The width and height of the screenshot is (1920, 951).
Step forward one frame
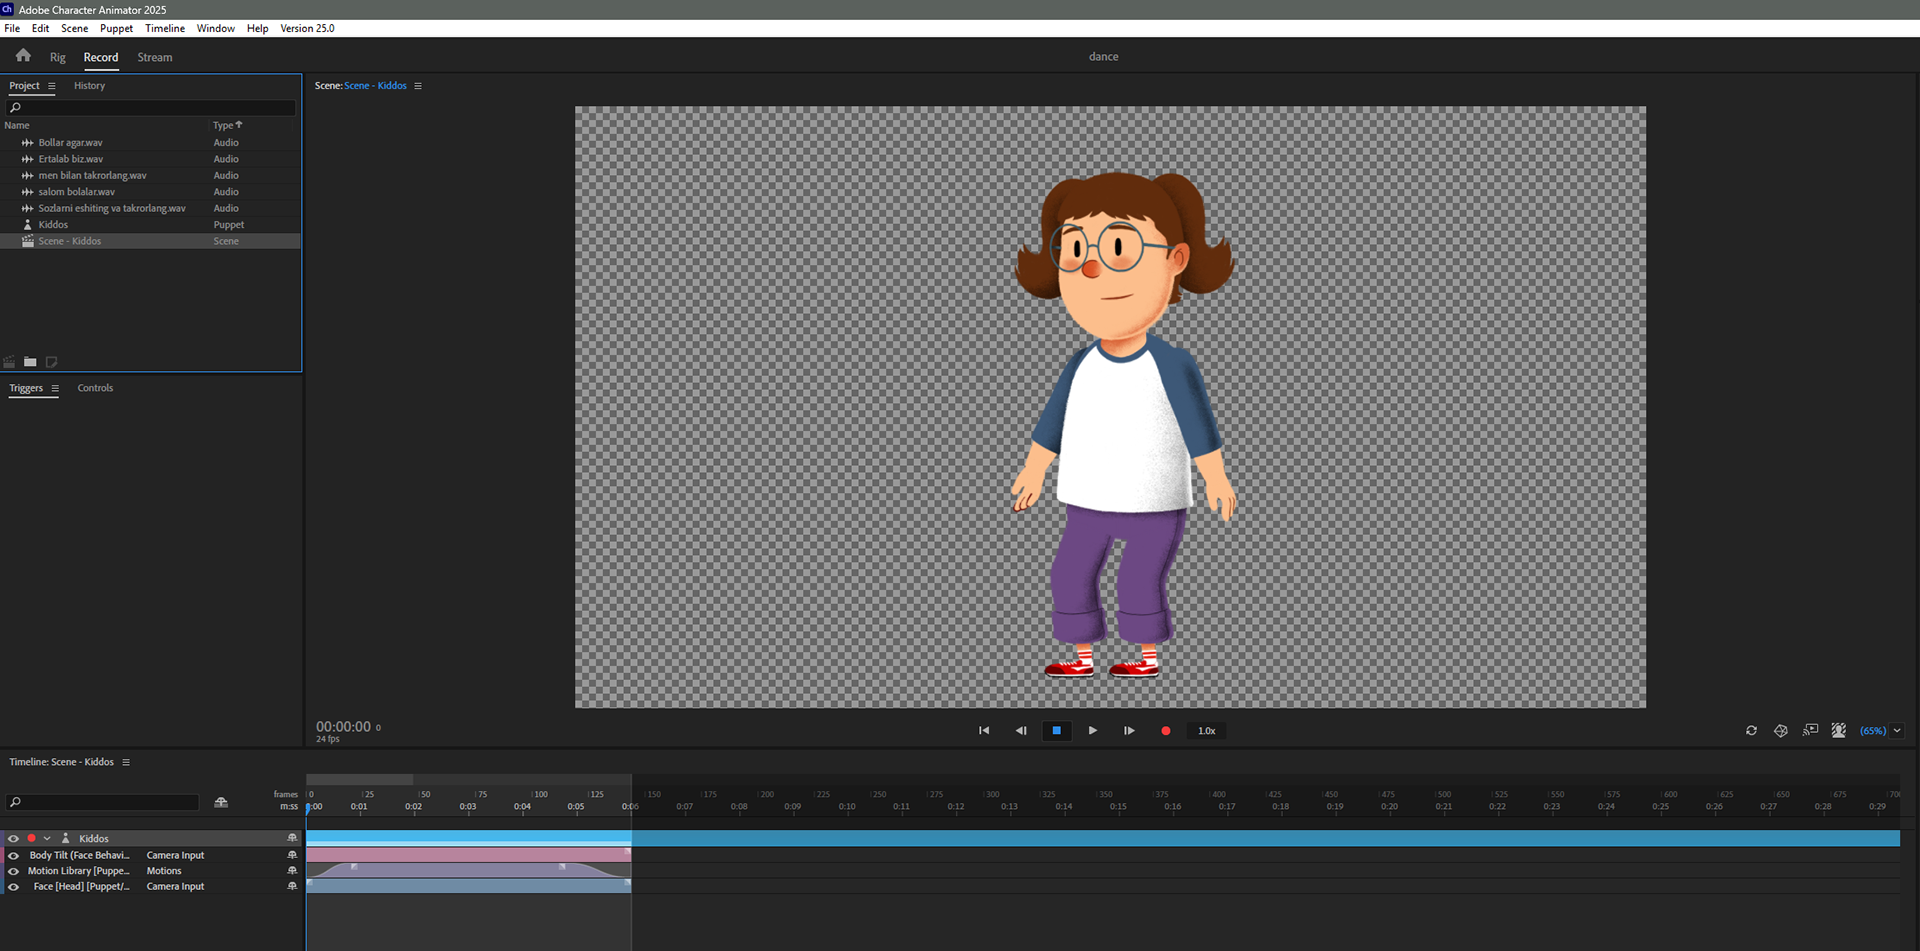click(1129, 731)
